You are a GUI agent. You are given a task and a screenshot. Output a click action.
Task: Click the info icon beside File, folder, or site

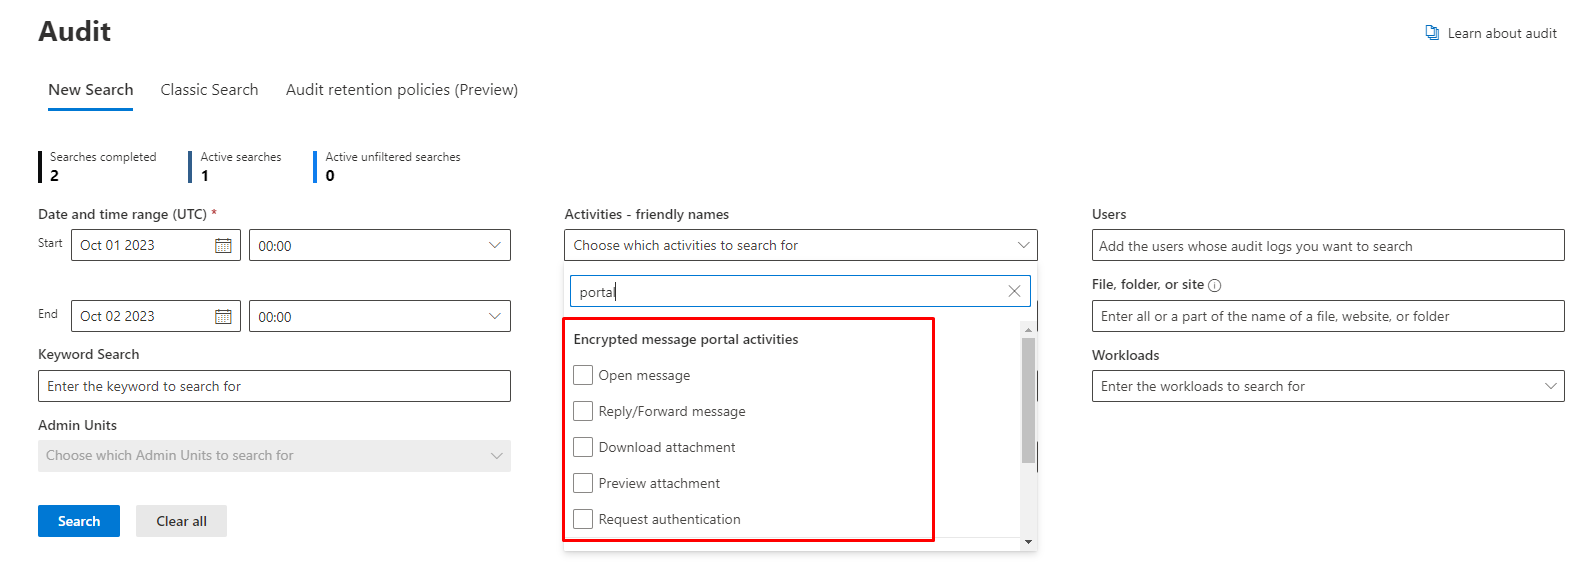1214,286
